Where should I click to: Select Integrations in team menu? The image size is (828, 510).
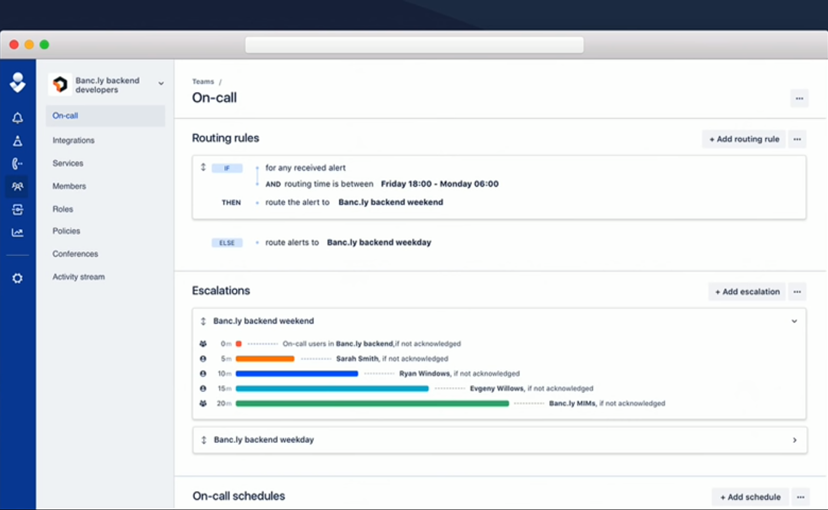click(73, 140)
